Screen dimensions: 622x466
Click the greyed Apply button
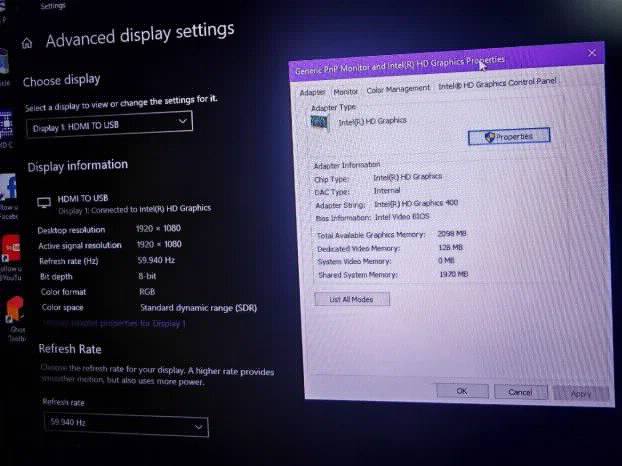[580, 393]
